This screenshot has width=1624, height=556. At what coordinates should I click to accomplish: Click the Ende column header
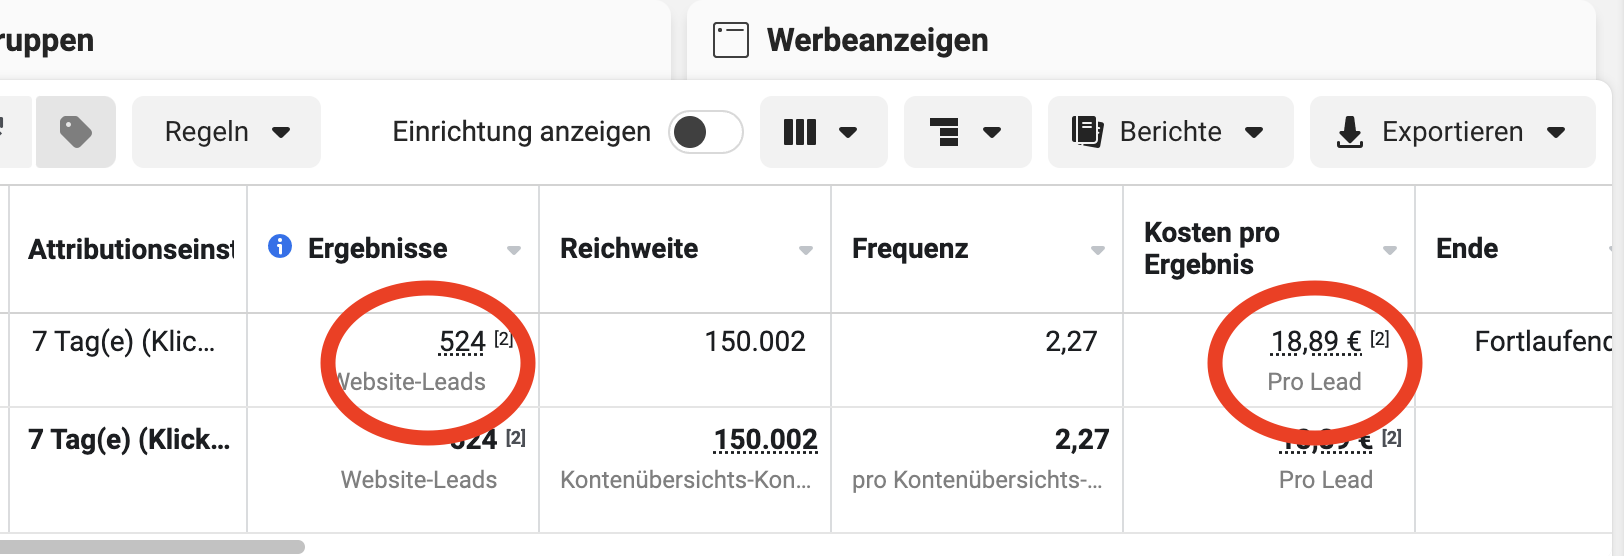click(x=1467, y=249)
